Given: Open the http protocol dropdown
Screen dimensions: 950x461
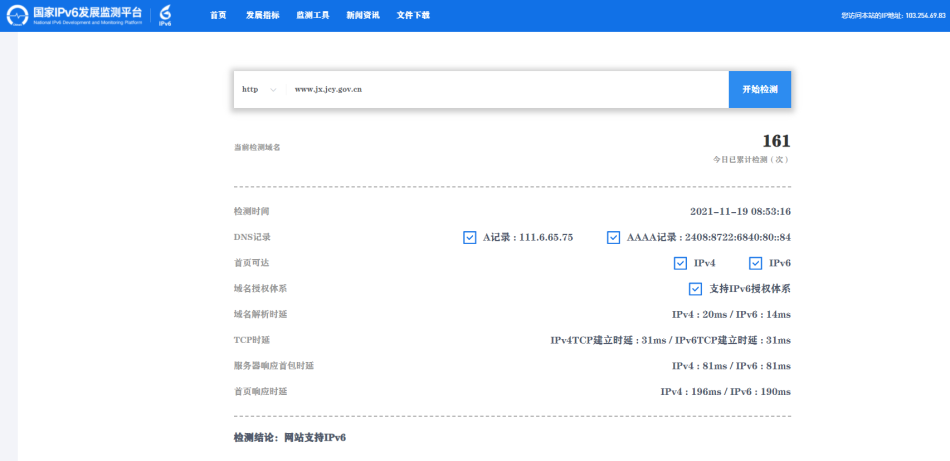Looking at the screenshot, I should 259,89.
